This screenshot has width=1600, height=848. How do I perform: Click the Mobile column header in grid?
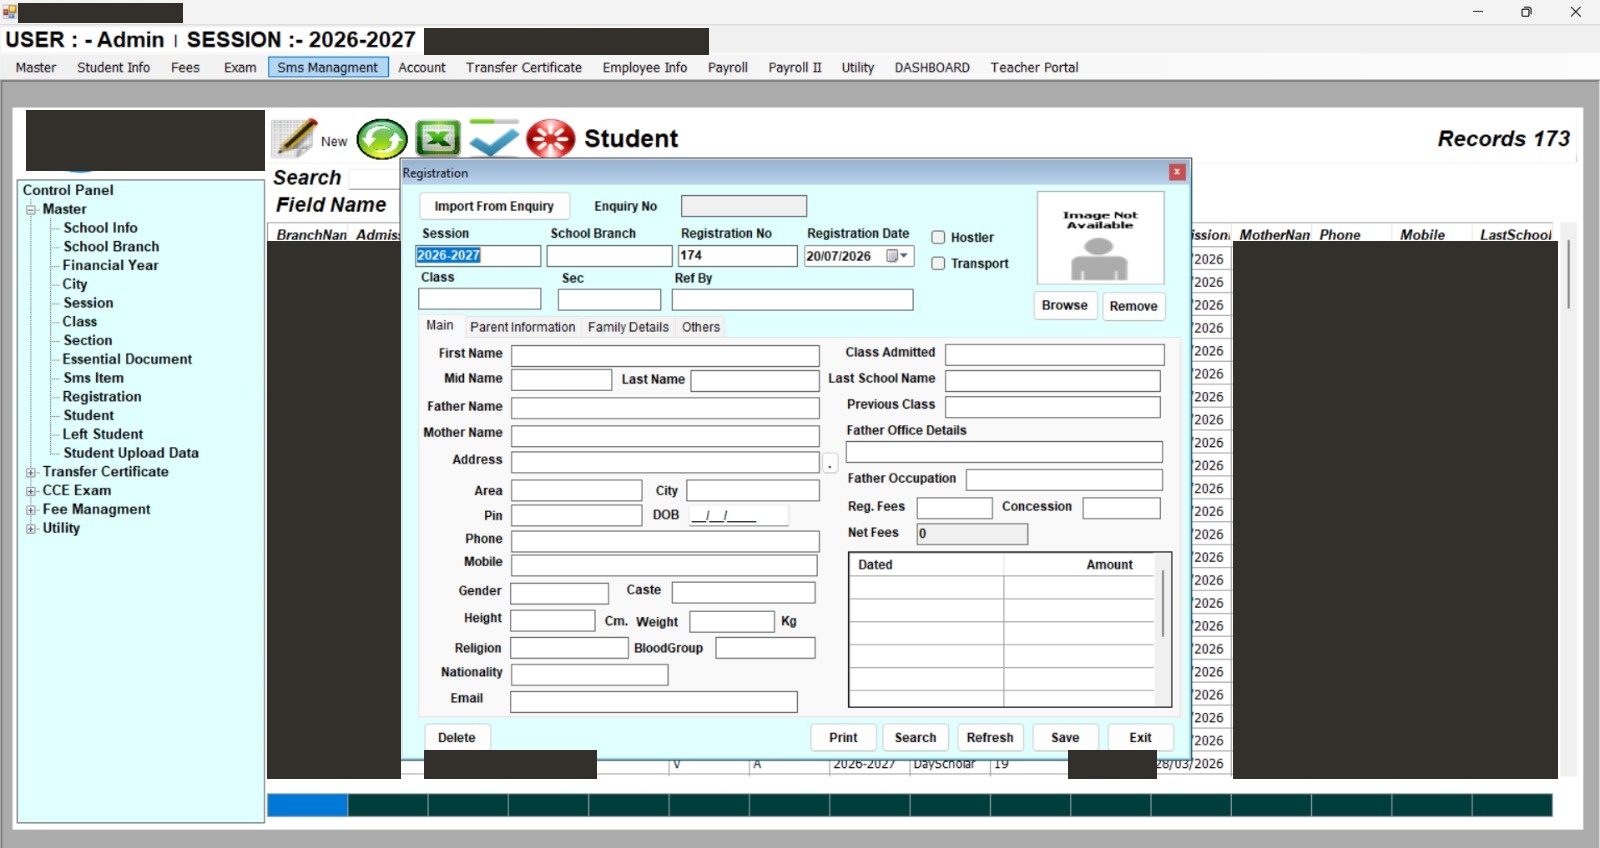[x=1422, y=234]
